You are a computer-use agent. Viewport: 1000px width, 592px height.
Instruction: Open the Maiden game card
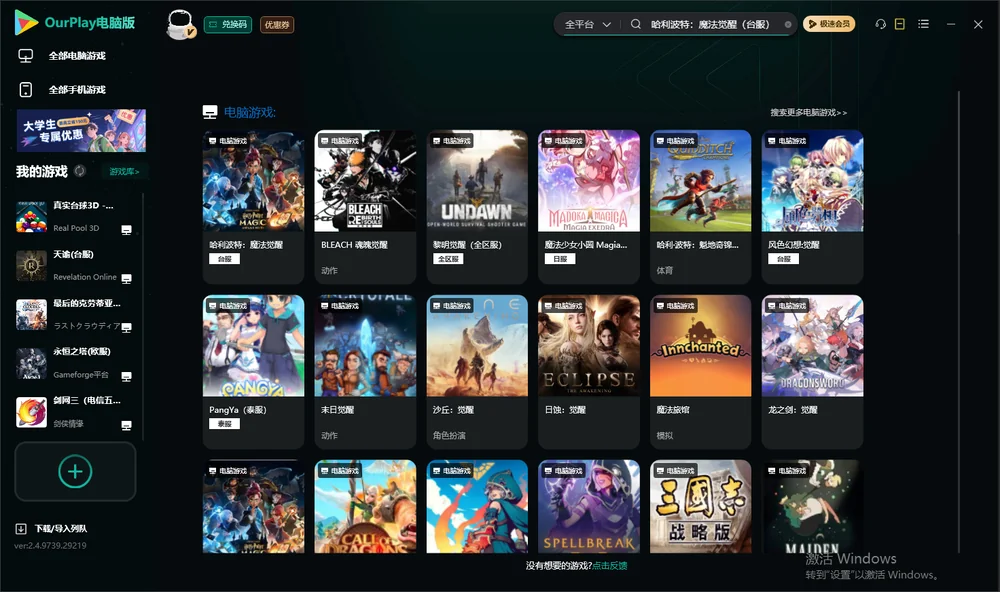[812, 507]
